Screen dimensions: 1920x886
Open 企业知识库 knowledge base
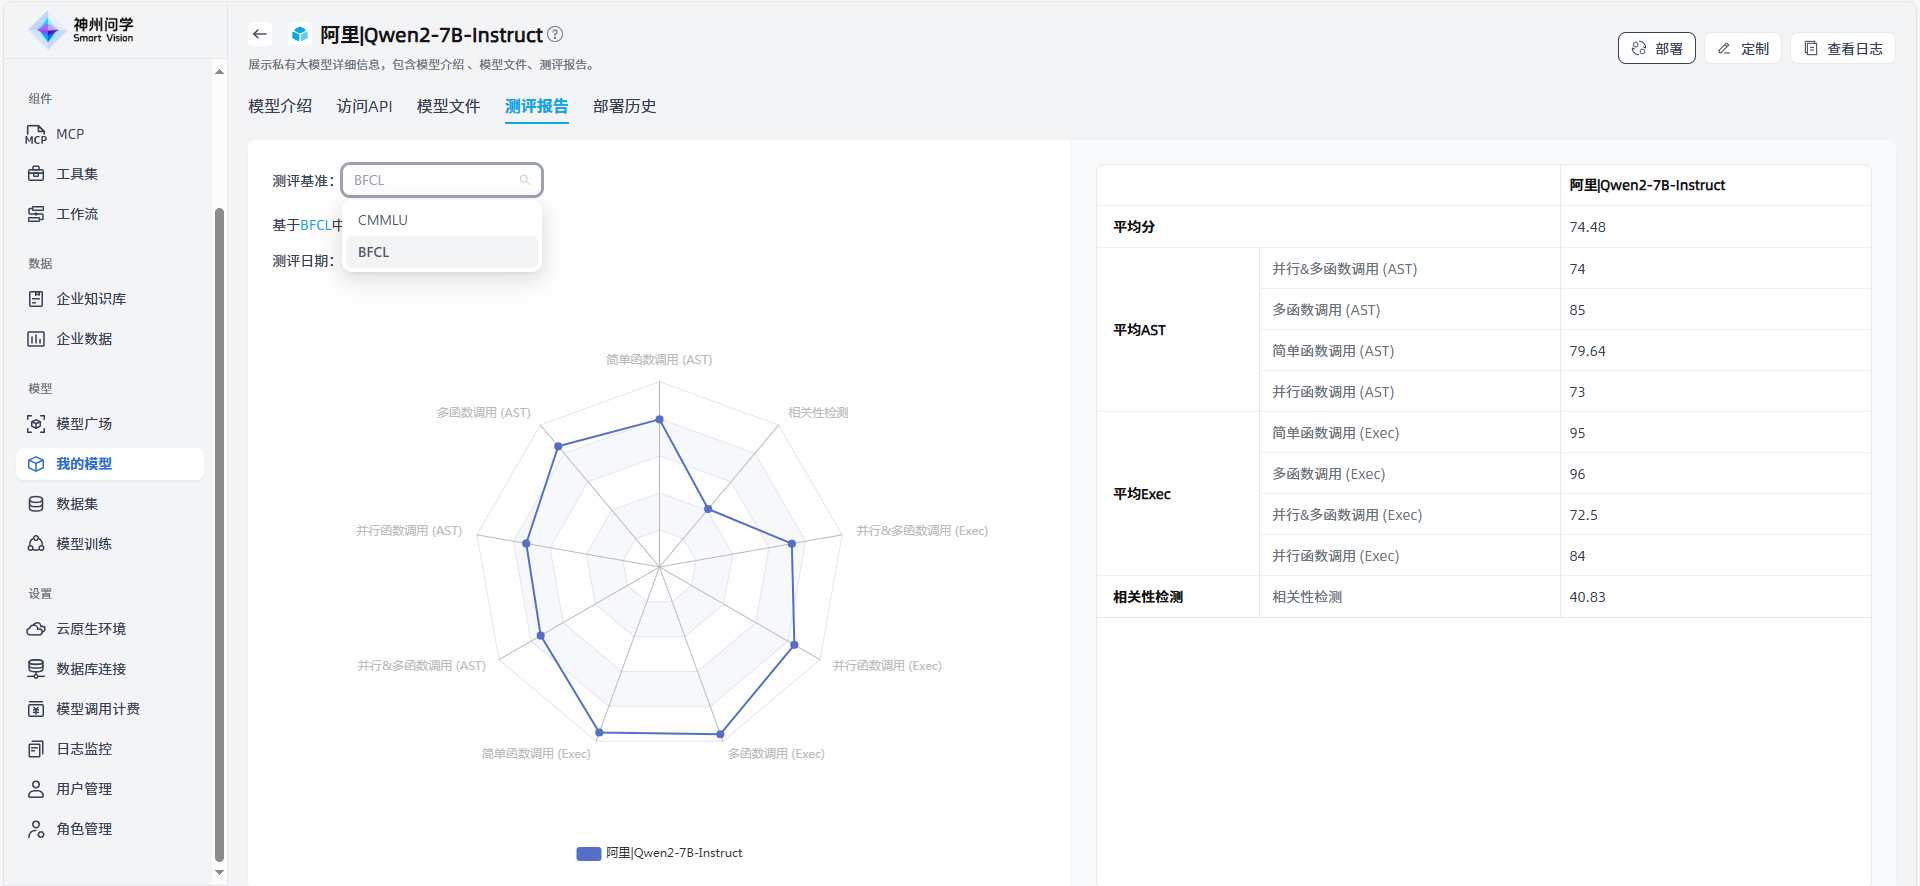(x=90, y=299)
